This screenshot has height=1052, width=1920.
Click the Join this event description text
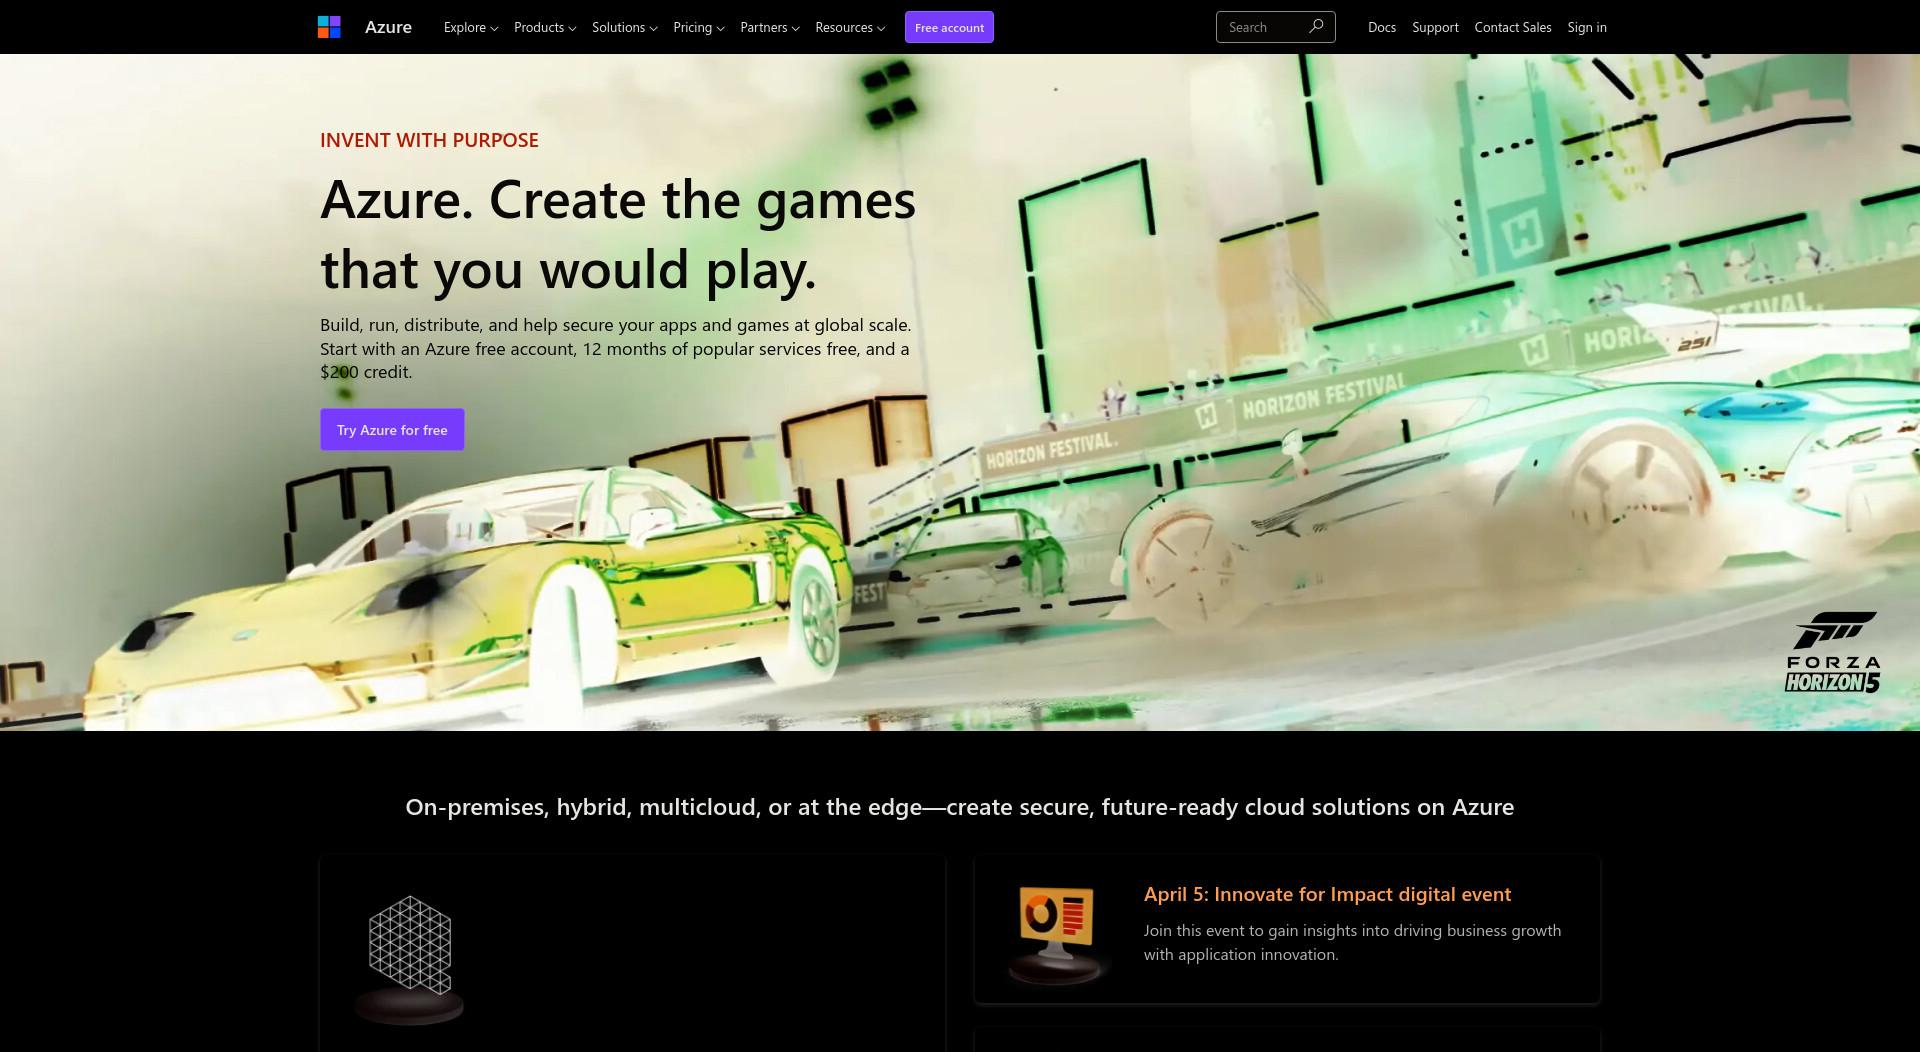point(1352,942)
